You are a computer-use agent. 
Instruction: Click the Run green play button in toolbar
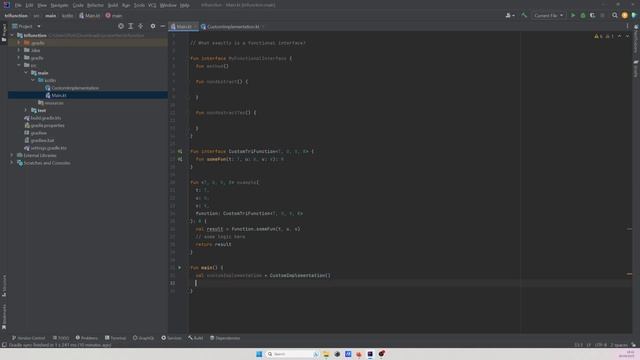click(x=573, y=16)
